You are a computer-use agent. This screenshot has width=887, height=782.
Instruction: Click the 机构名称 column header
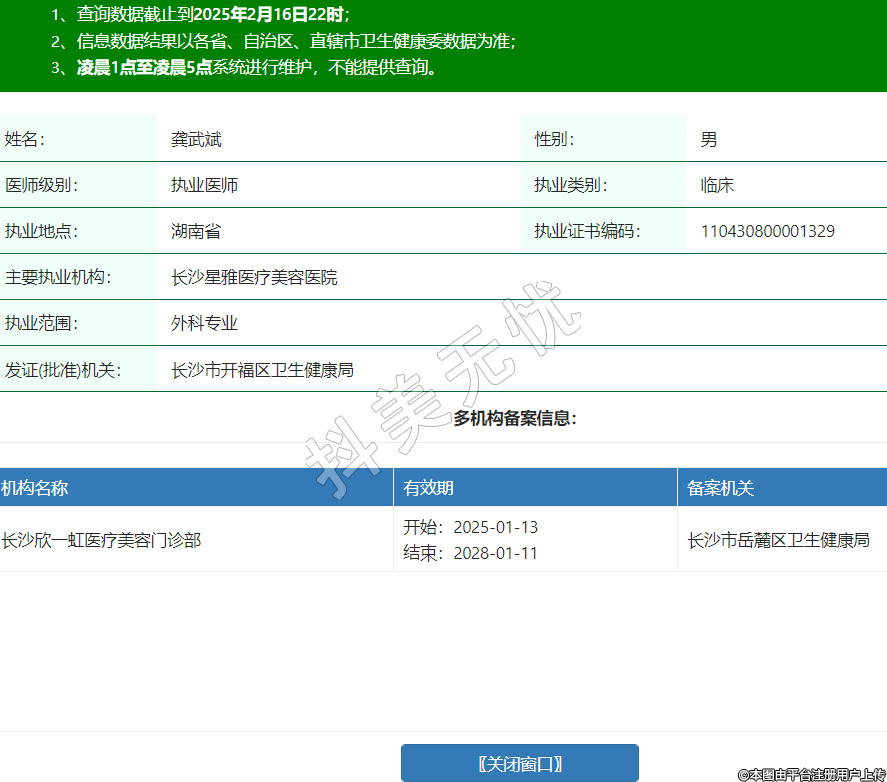click(35, 488)
